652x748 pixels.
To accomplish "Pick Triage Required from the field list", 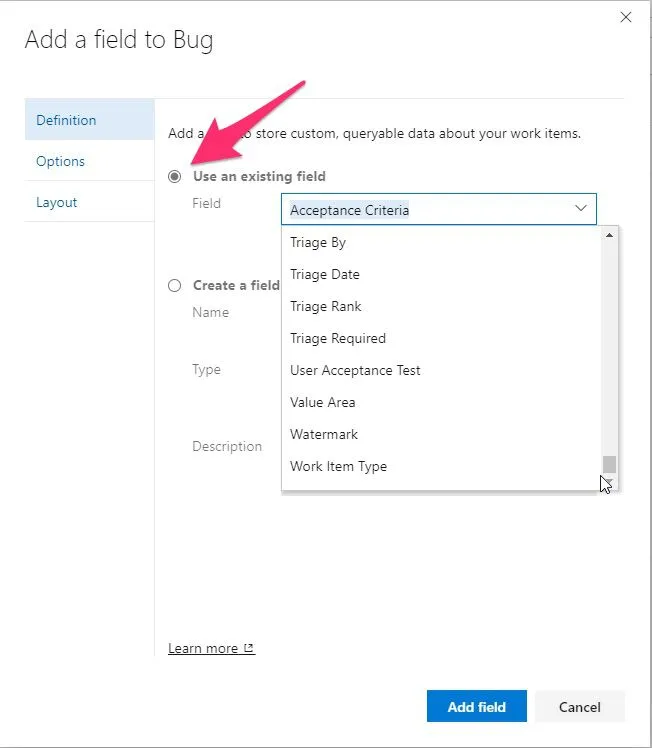I will click(338, 338).
